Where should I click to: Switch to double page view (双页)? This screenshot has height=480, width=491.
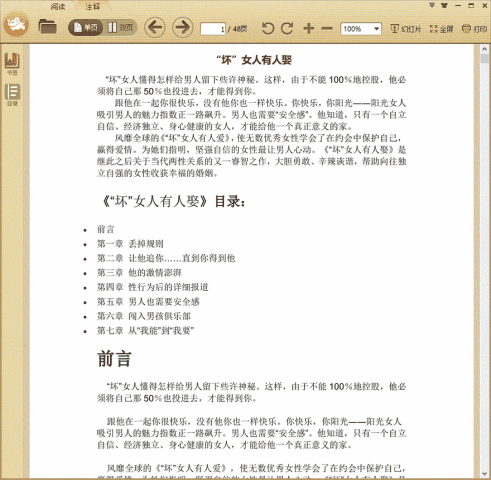tap(120, 27)
